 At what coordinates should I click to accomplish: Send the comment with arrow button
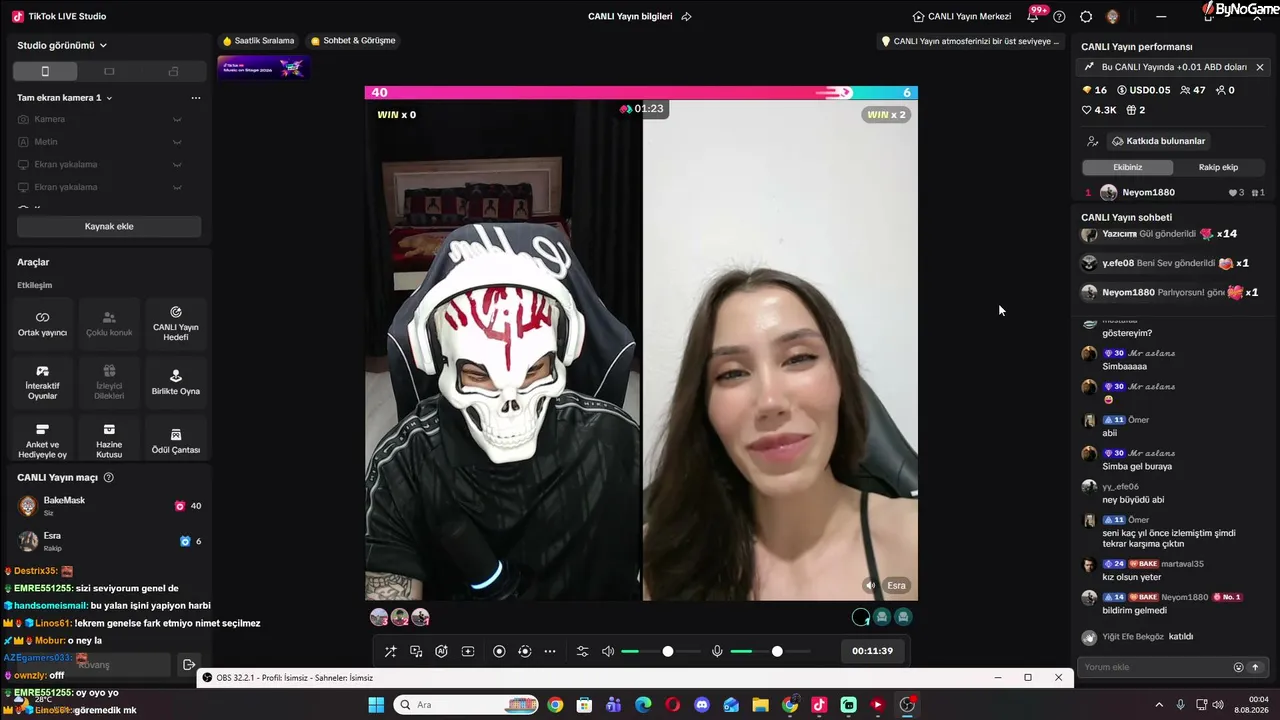point(1256,667)
